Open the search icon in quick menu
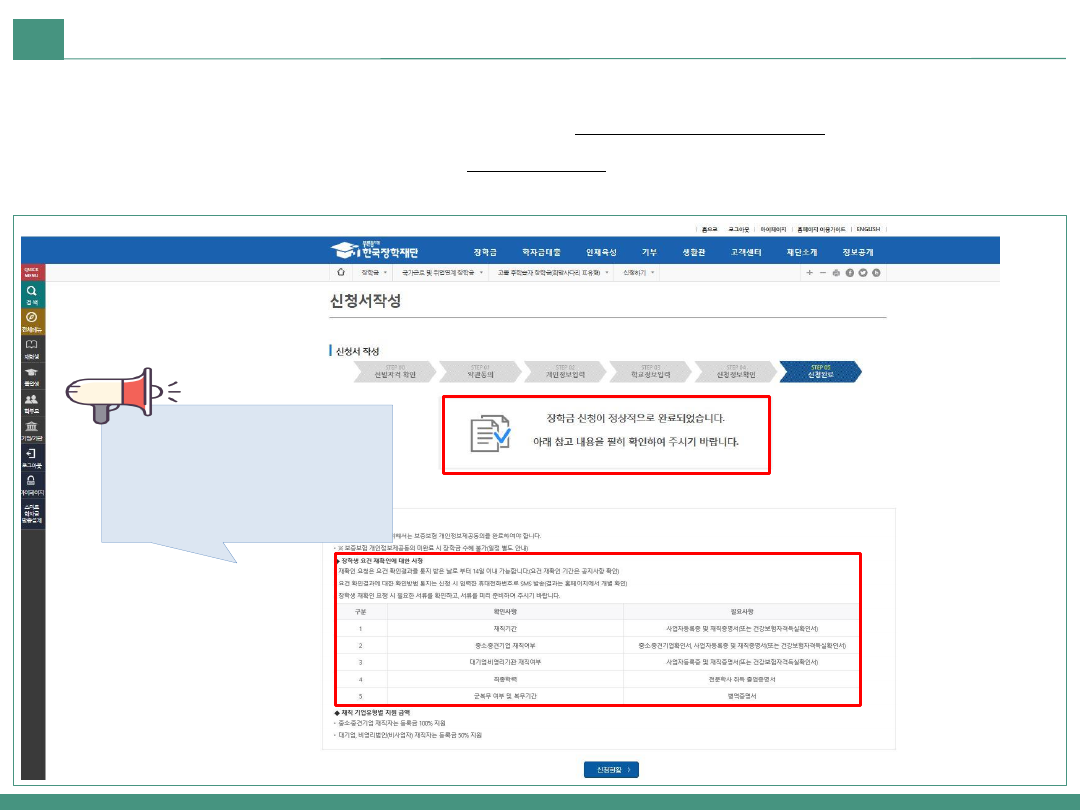 point(32,293)
